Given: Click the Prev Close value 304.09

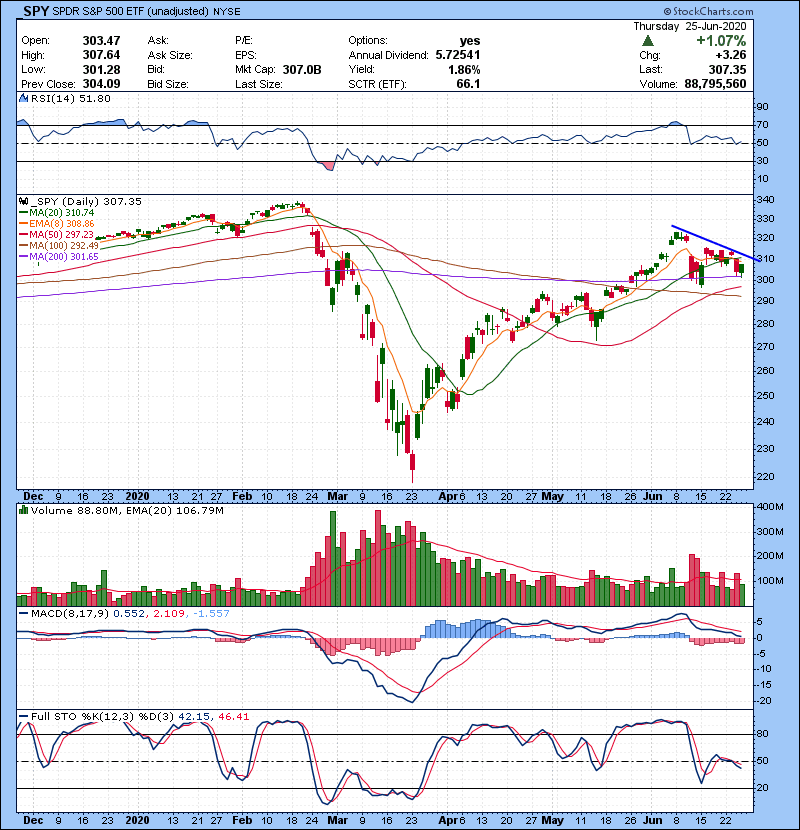Looking at the screenshot, I should [101, 84].
